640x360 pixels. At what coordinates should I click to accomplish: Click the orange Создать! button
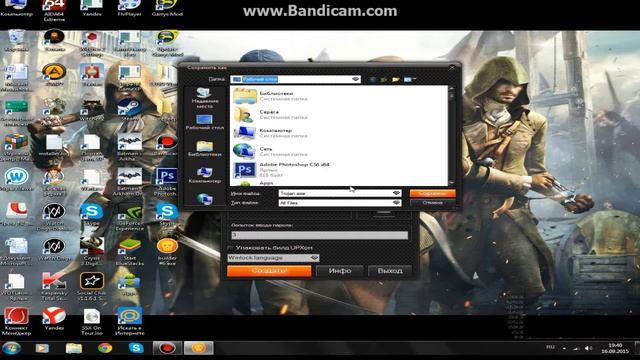click(x=269, y=271)
